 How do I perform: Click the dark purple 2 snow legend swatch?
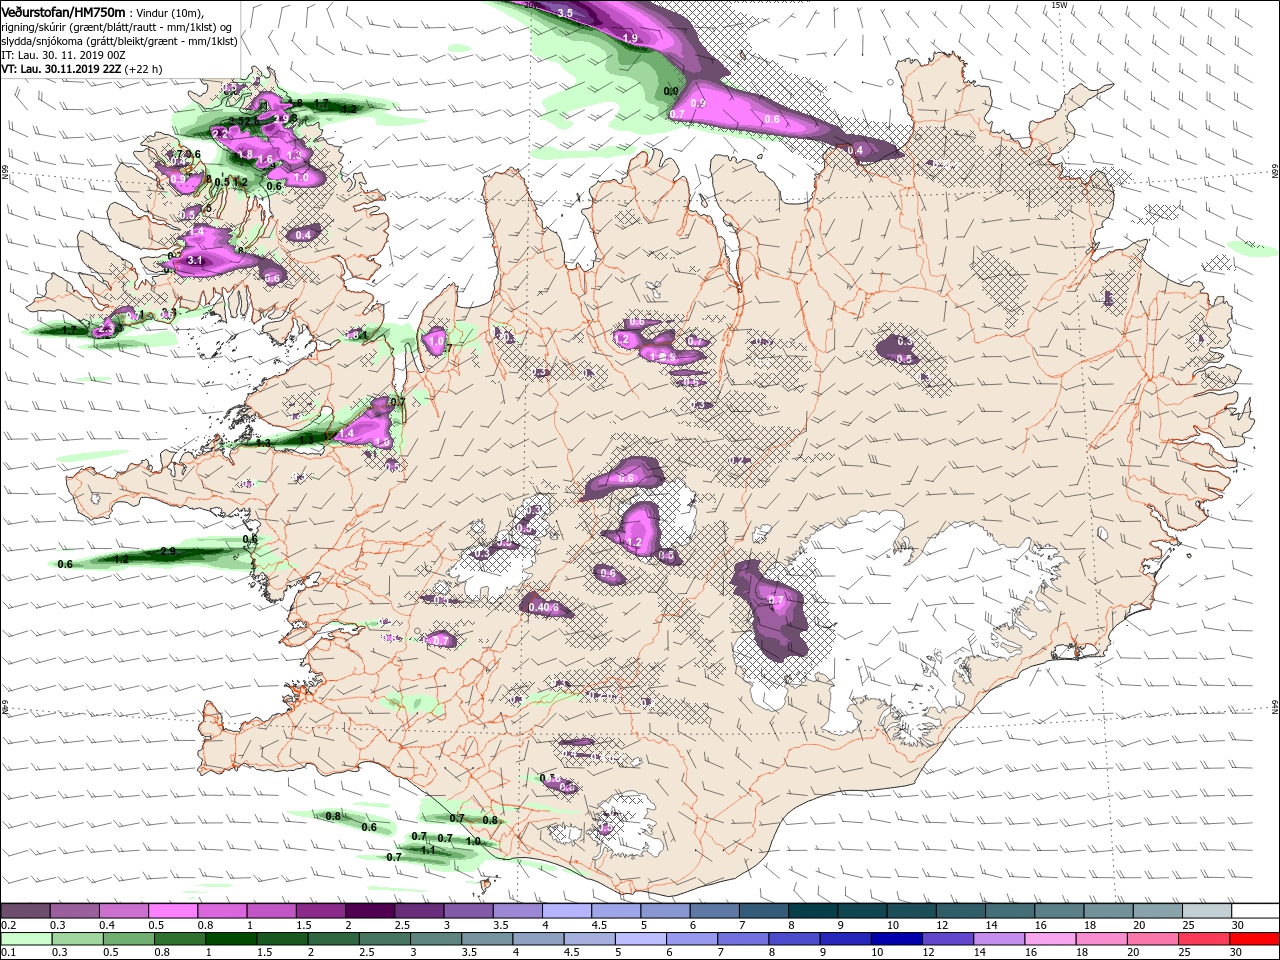[x=370, y=911]
